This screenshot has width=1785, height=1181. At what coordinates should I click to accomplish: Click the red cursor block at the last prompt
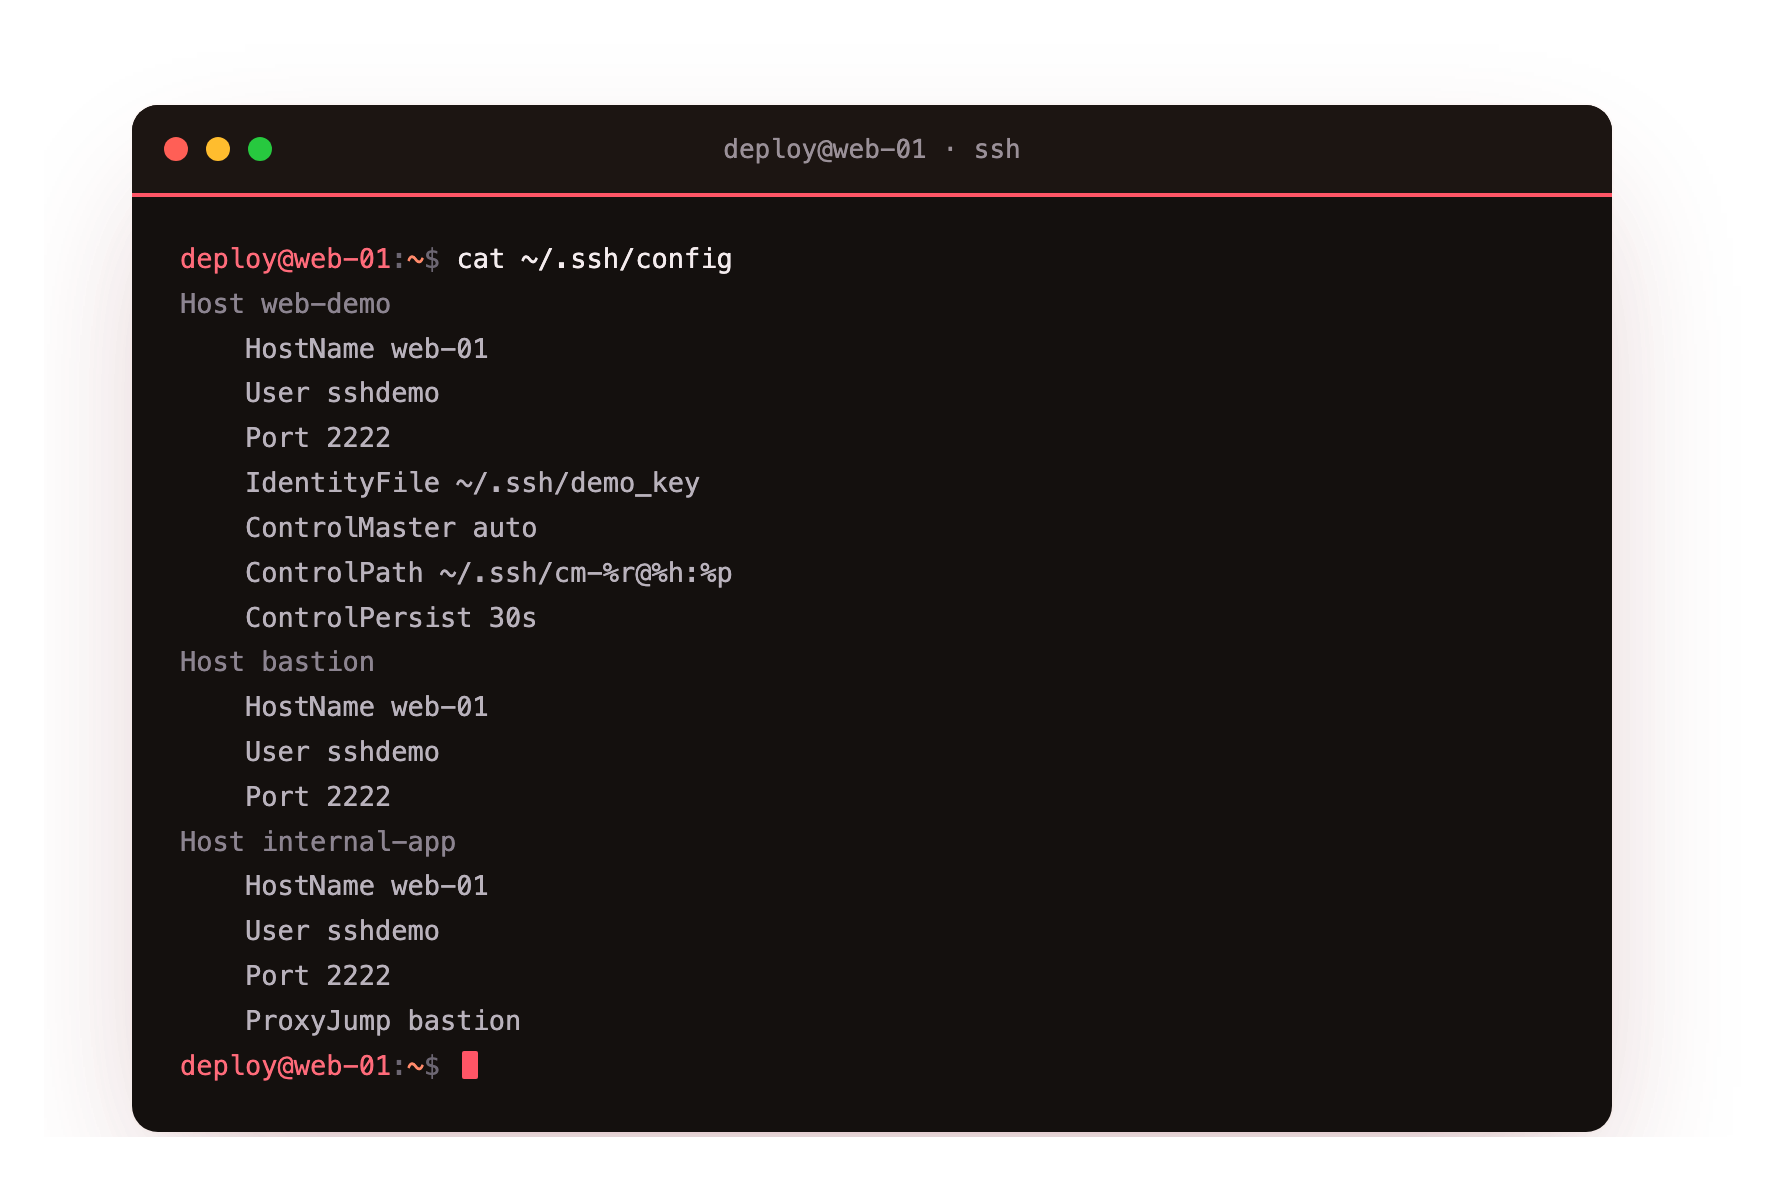pyautogui.click(x=470, y=1066)
